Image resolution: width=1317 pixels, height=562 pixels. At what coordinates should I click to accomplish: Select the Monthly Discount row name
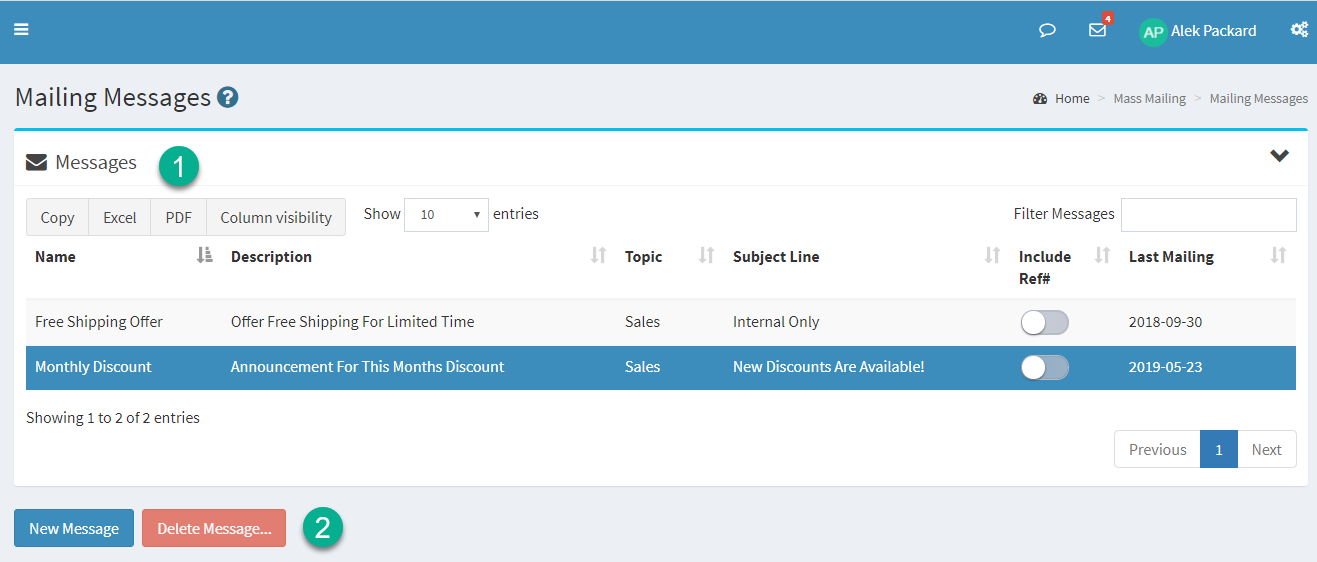[93, 367]
